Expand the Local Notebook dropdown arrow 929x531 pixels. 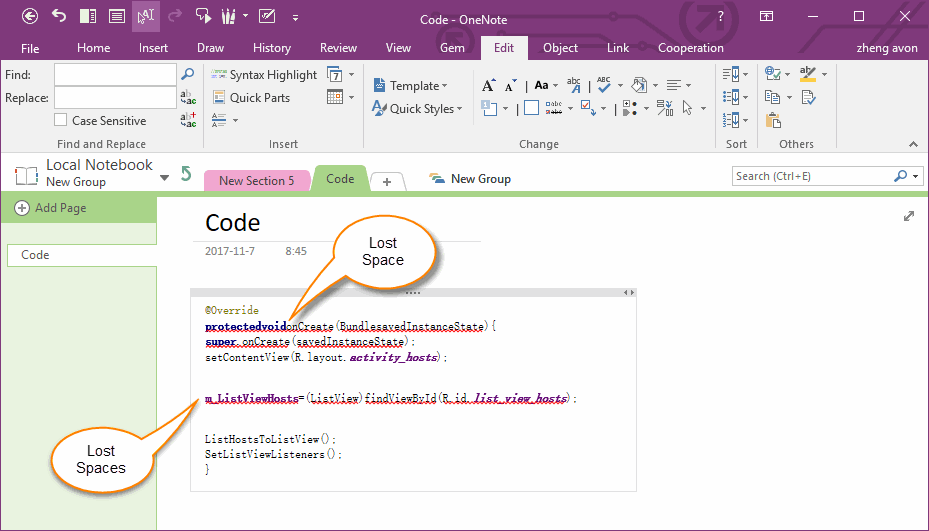(164, 178)
